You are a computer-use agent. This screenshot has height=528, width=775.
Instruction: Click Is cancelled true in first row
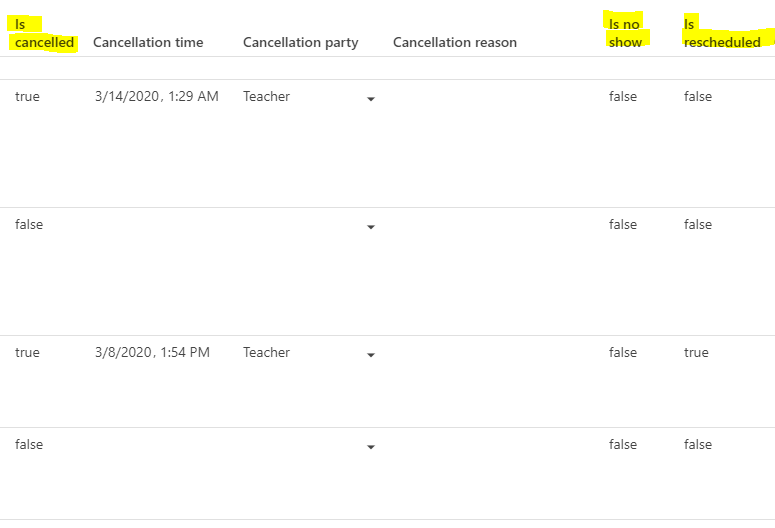point(27,97)
